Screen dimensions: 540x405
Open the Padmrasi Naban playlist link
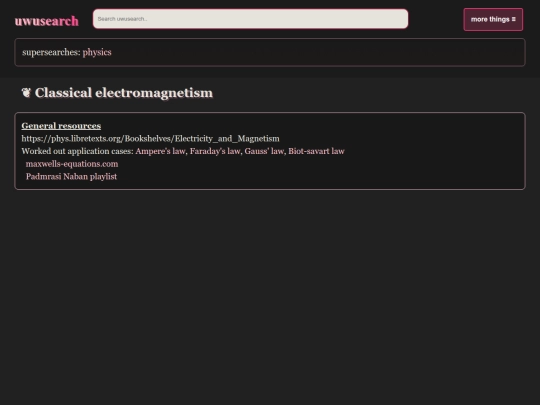click(71, 177)
